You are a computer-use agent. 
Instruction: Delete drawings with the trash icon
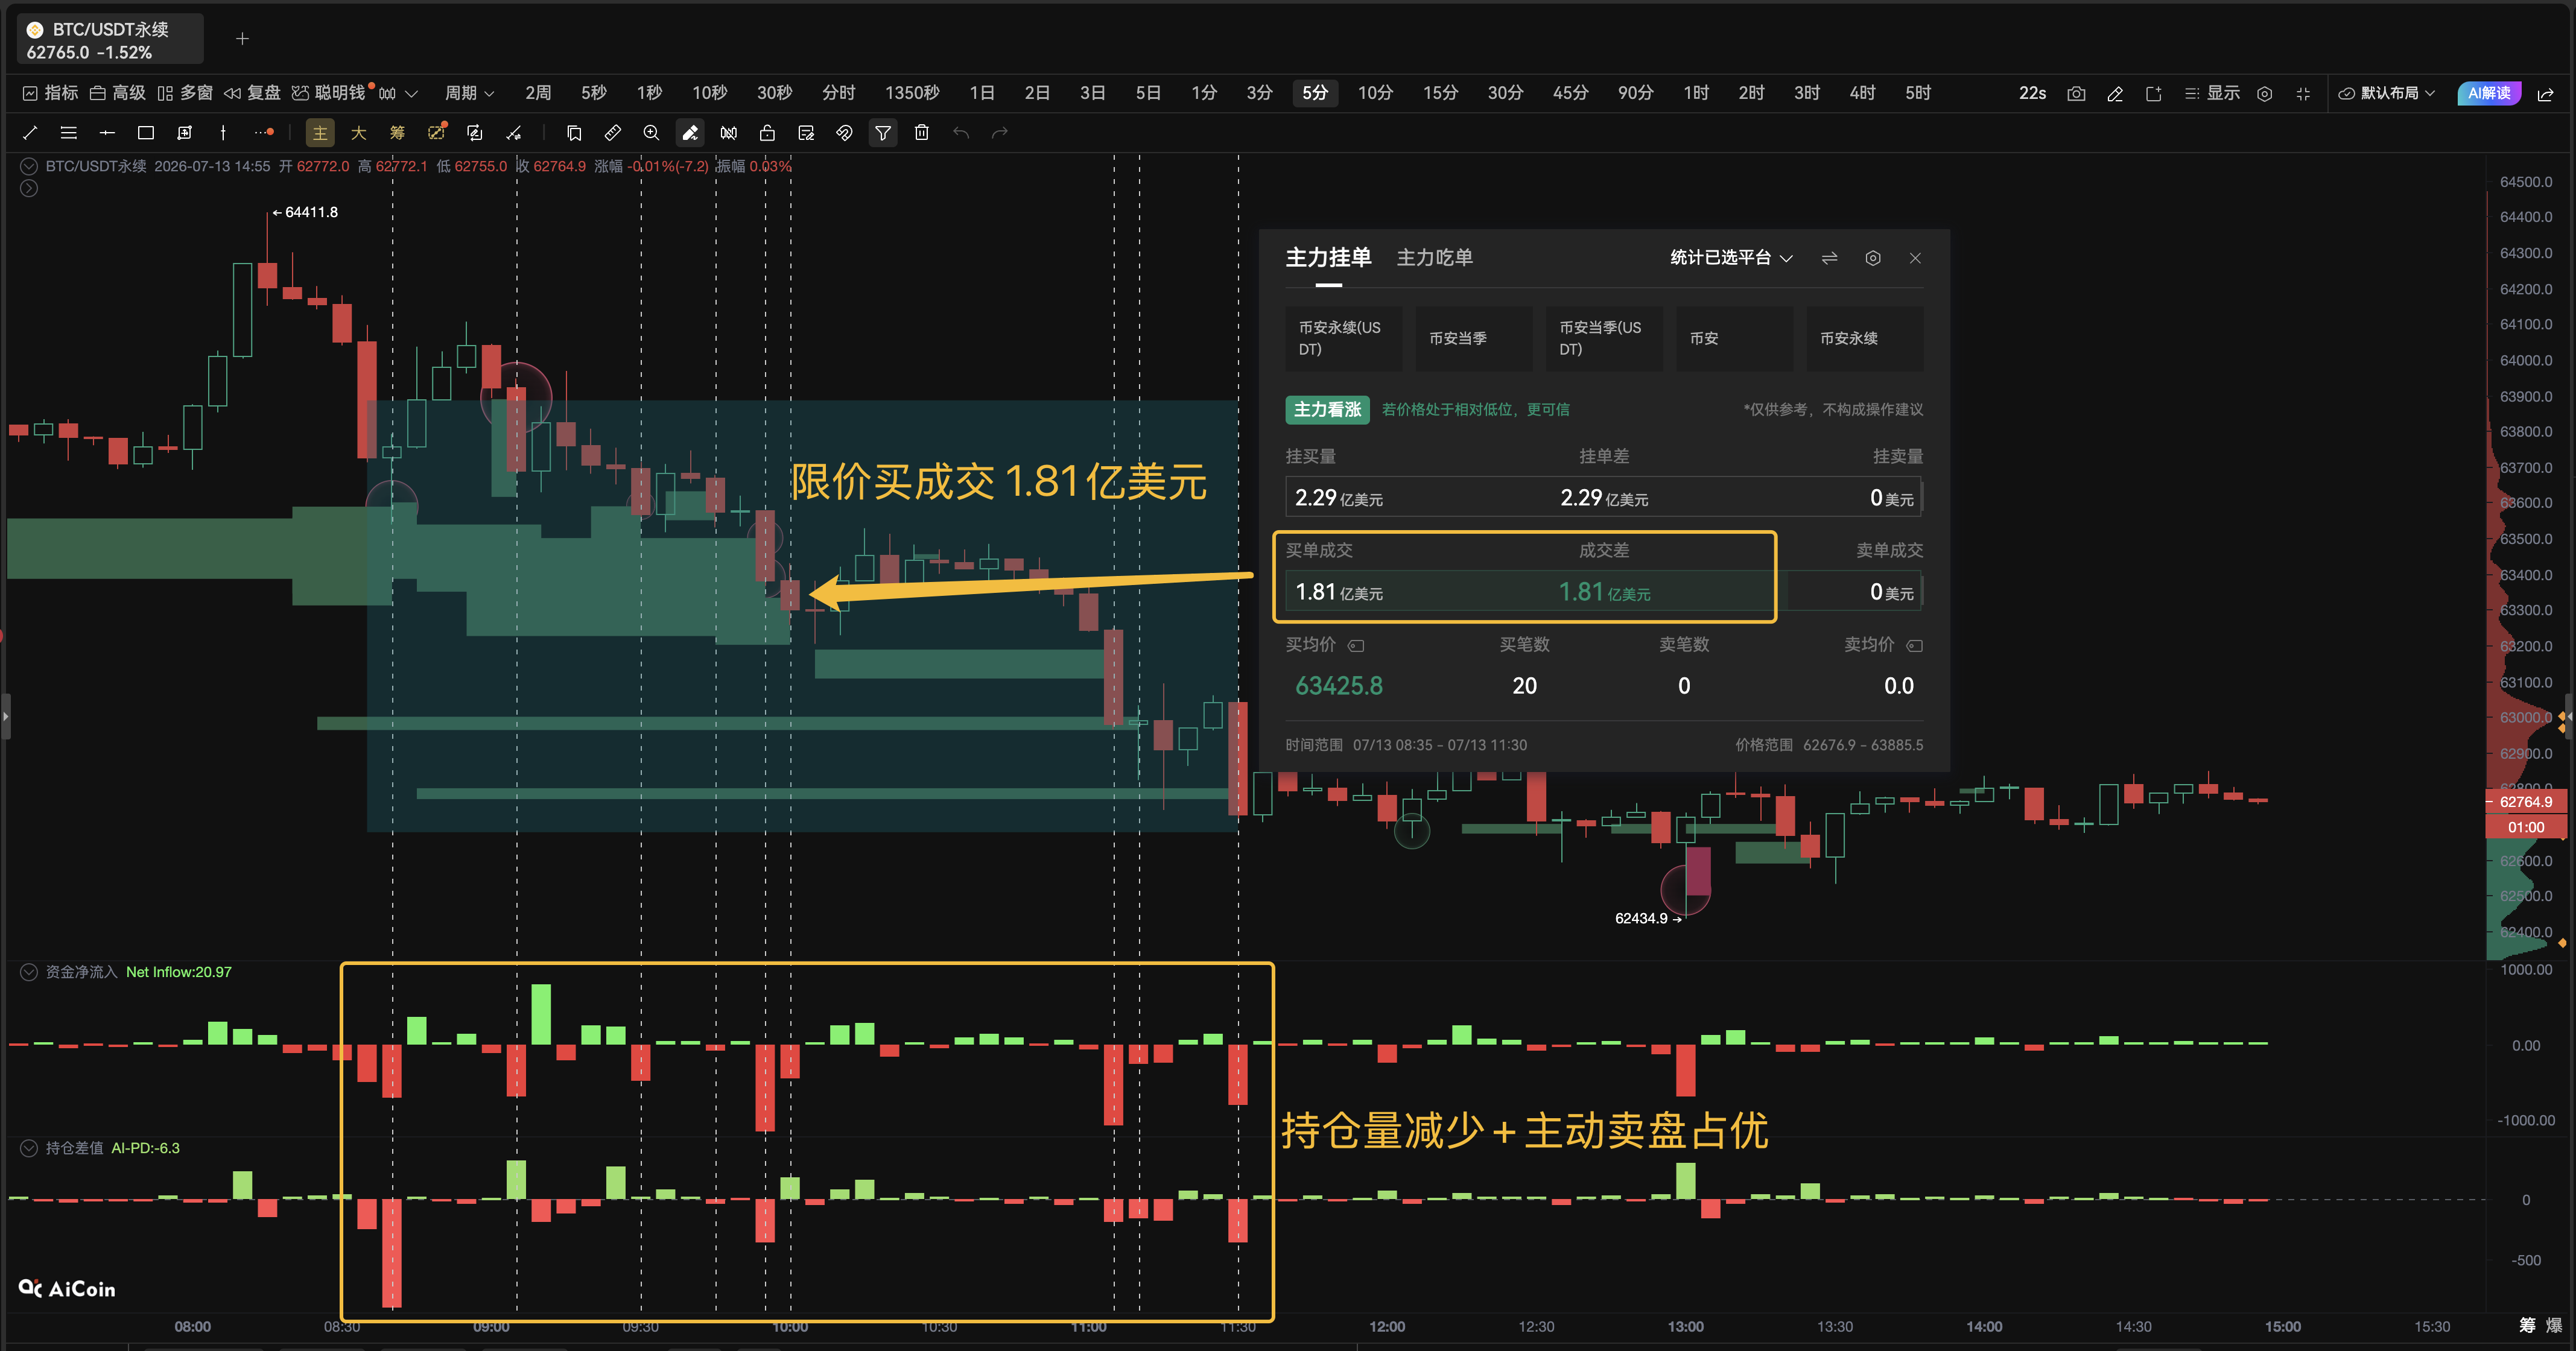922,133
